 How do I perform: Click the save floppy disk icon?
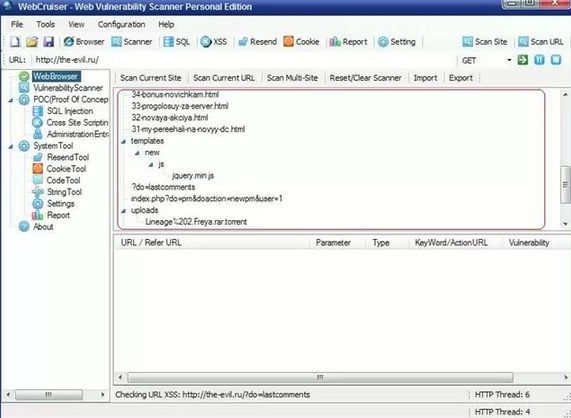point(49,42)
